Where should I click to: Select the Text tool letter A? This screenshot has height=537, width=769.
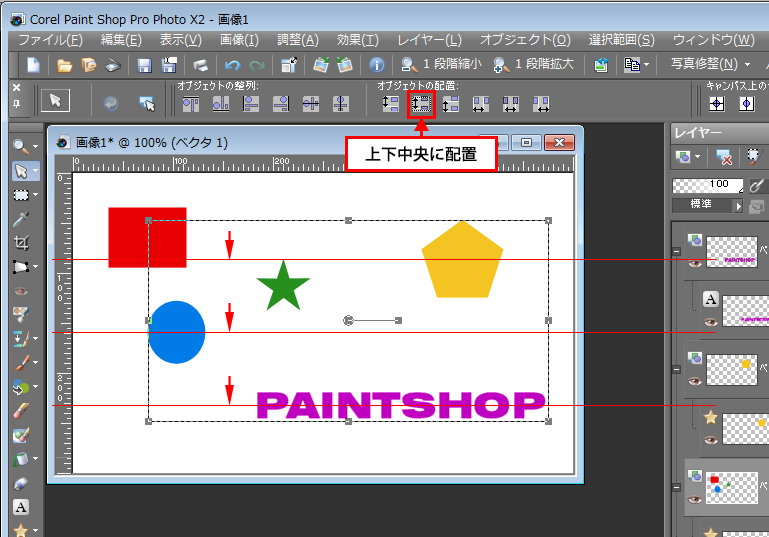(21, 507)
